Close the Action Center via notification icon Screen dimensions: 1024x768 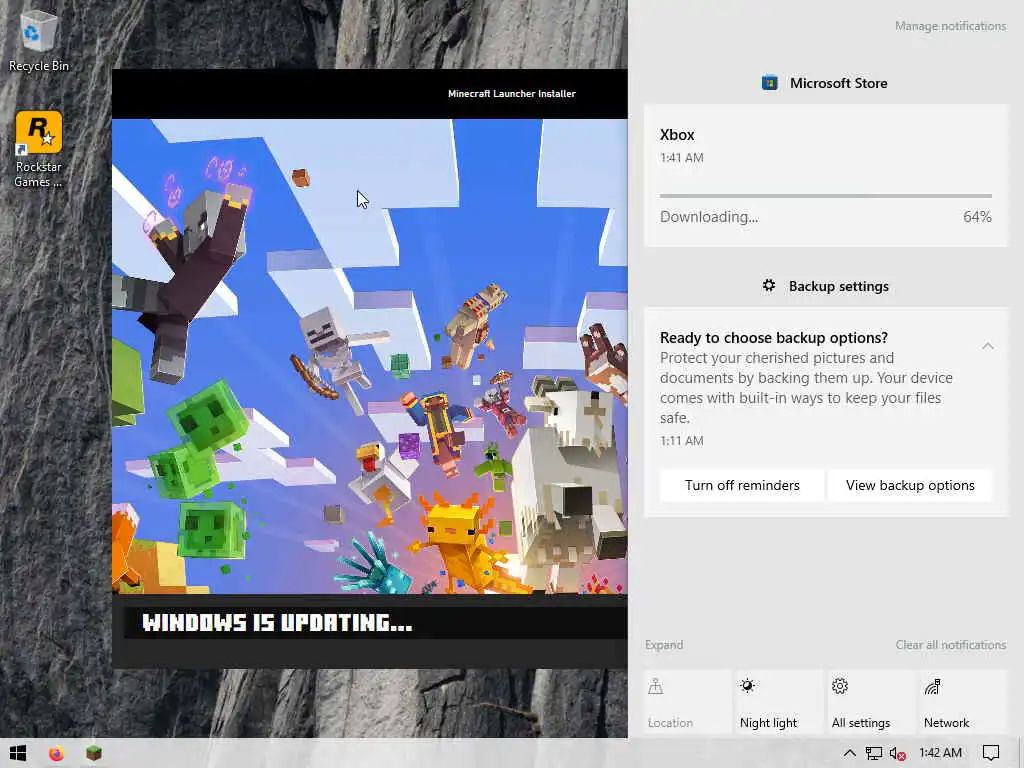pos(991,754)
